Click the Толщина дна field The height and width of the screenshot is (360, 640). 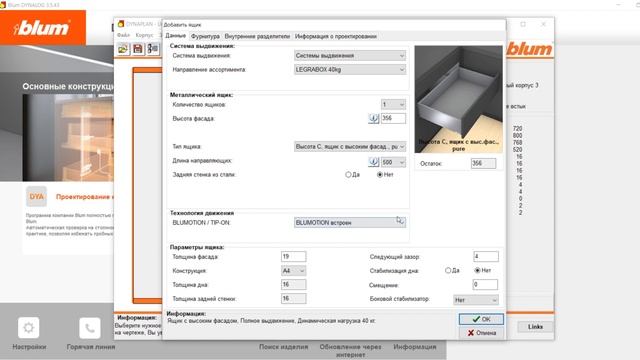coord(293,284)
